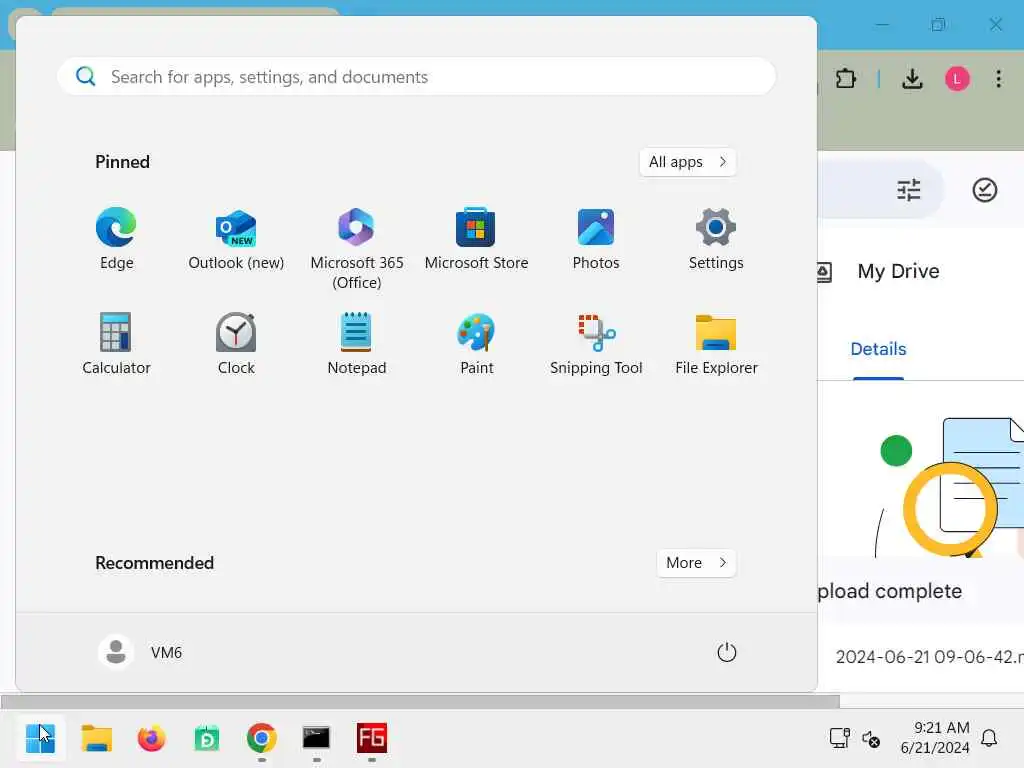Viewport: 1024px width, 768px height.
Task: Open Chrome extensions puzzle icon
Action: coord(846,79)
